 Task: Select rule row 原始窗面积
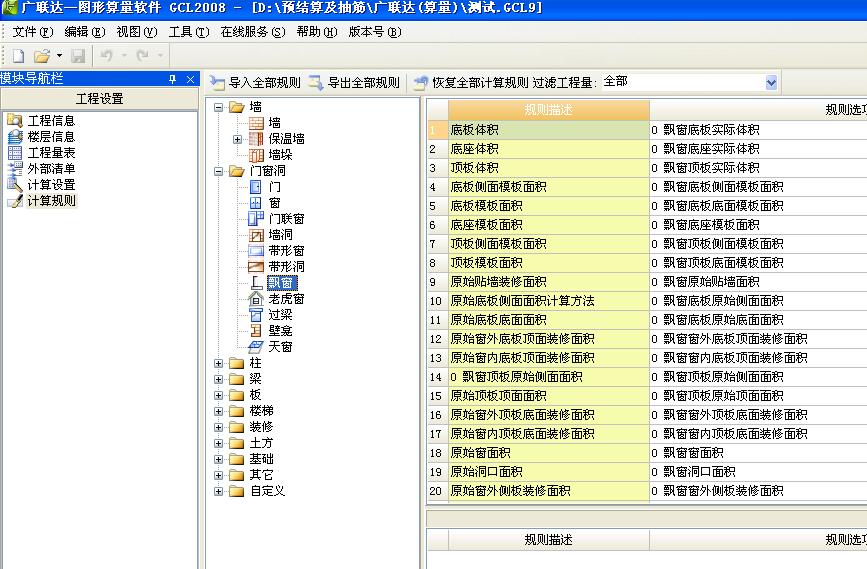click(x=549, y=453)
